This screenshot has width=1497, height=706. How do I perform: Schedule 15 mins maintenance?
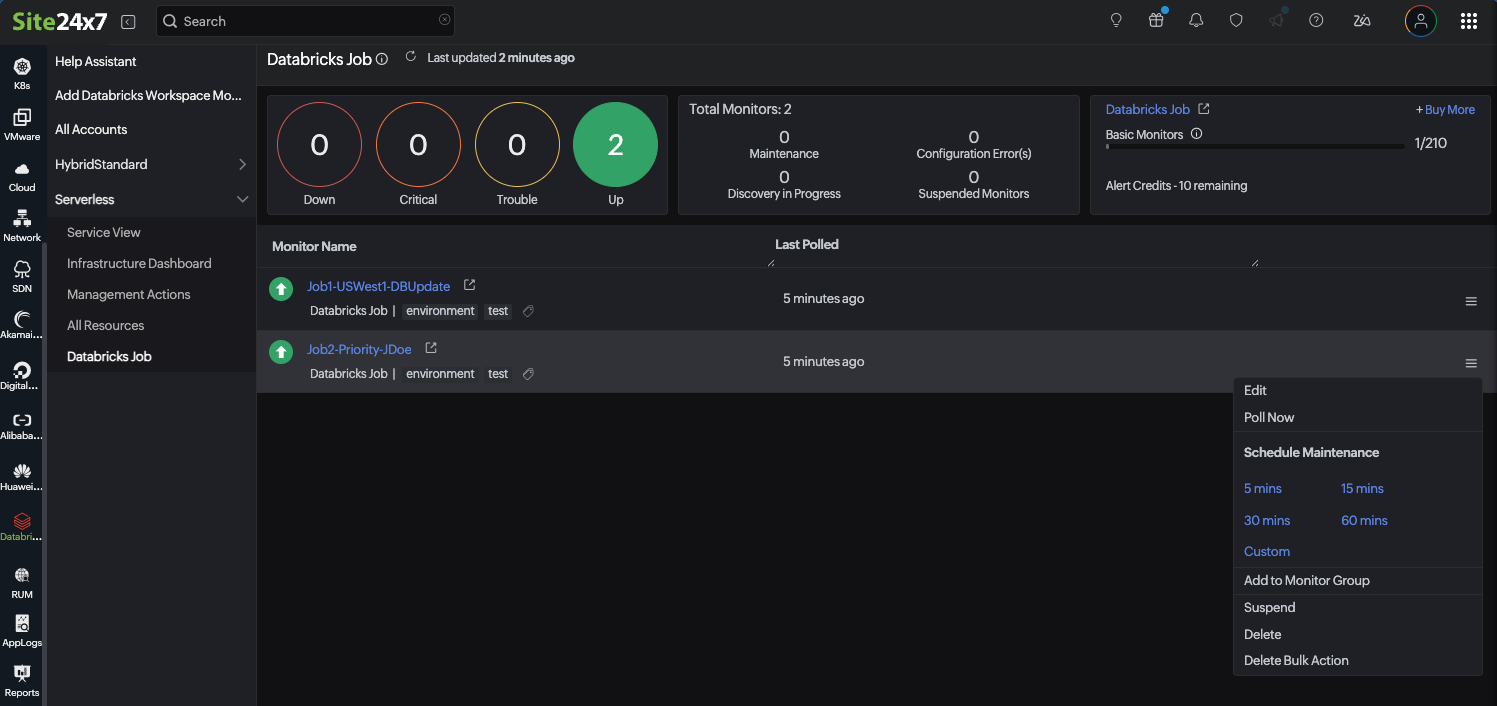(x=1362, y=489)
